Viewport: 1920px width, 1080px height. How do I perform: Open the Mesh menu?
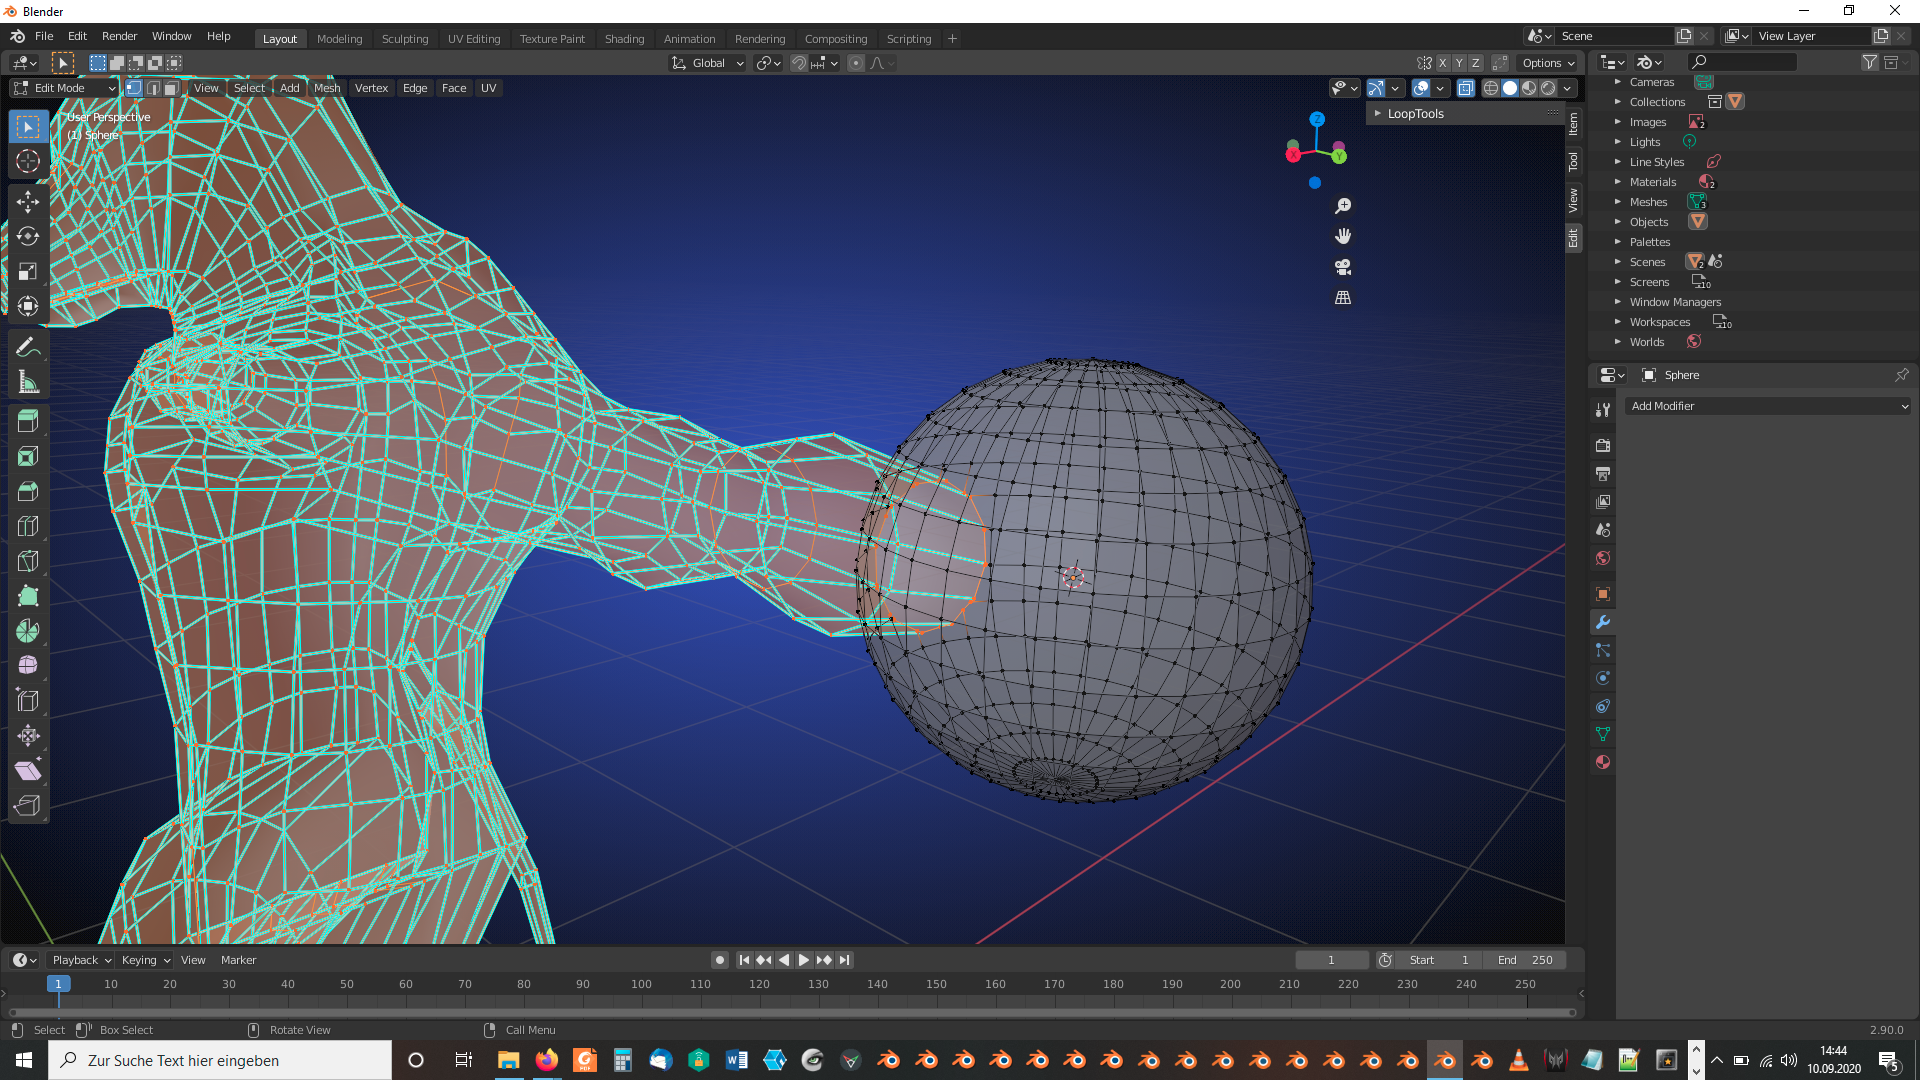coord(327,88)
